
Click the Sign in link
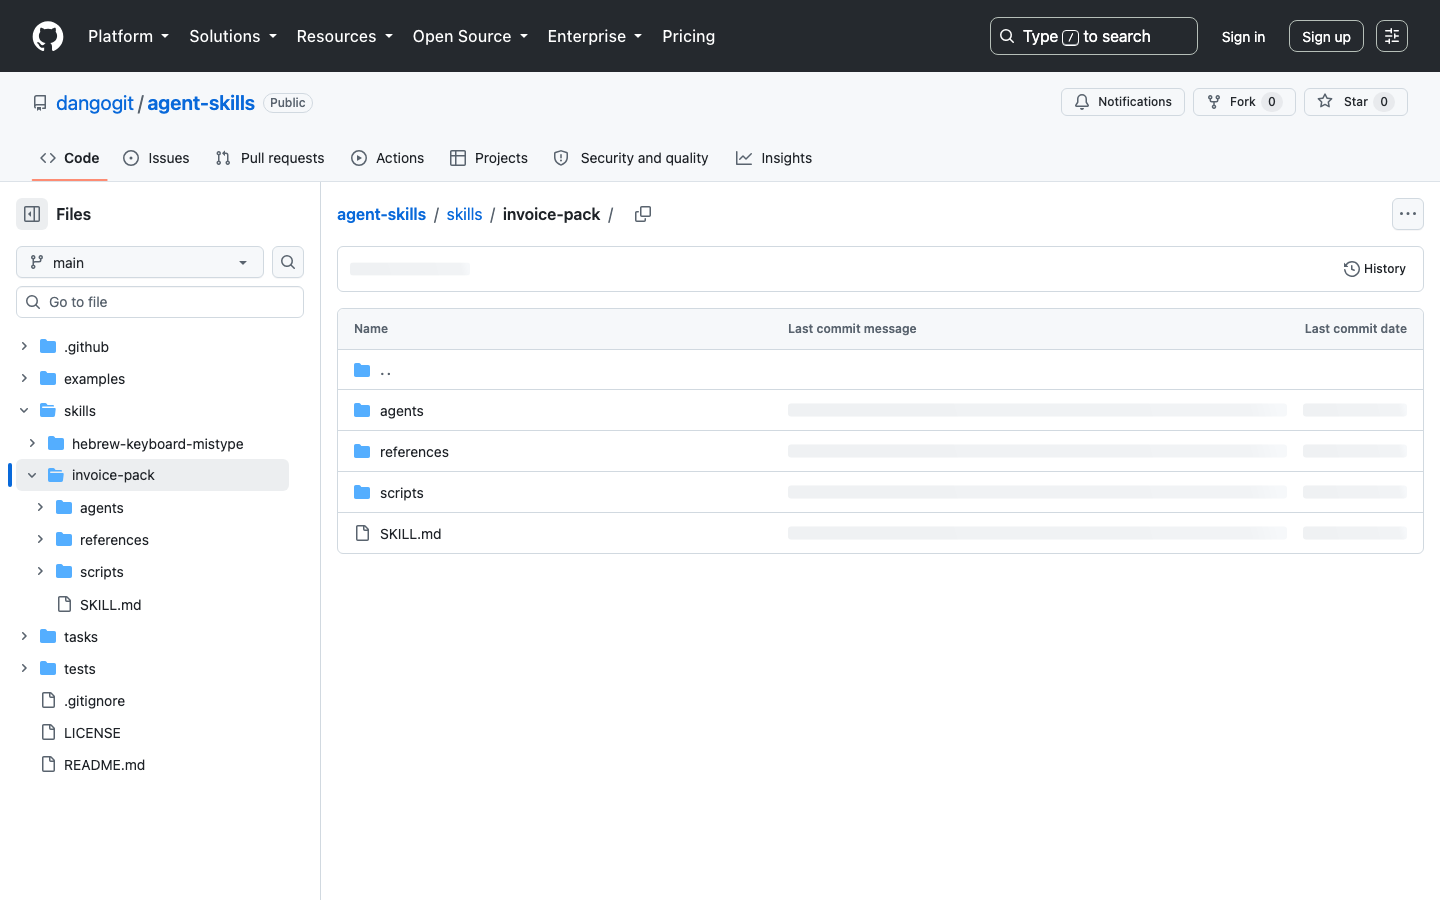[x=1243, y=37]
